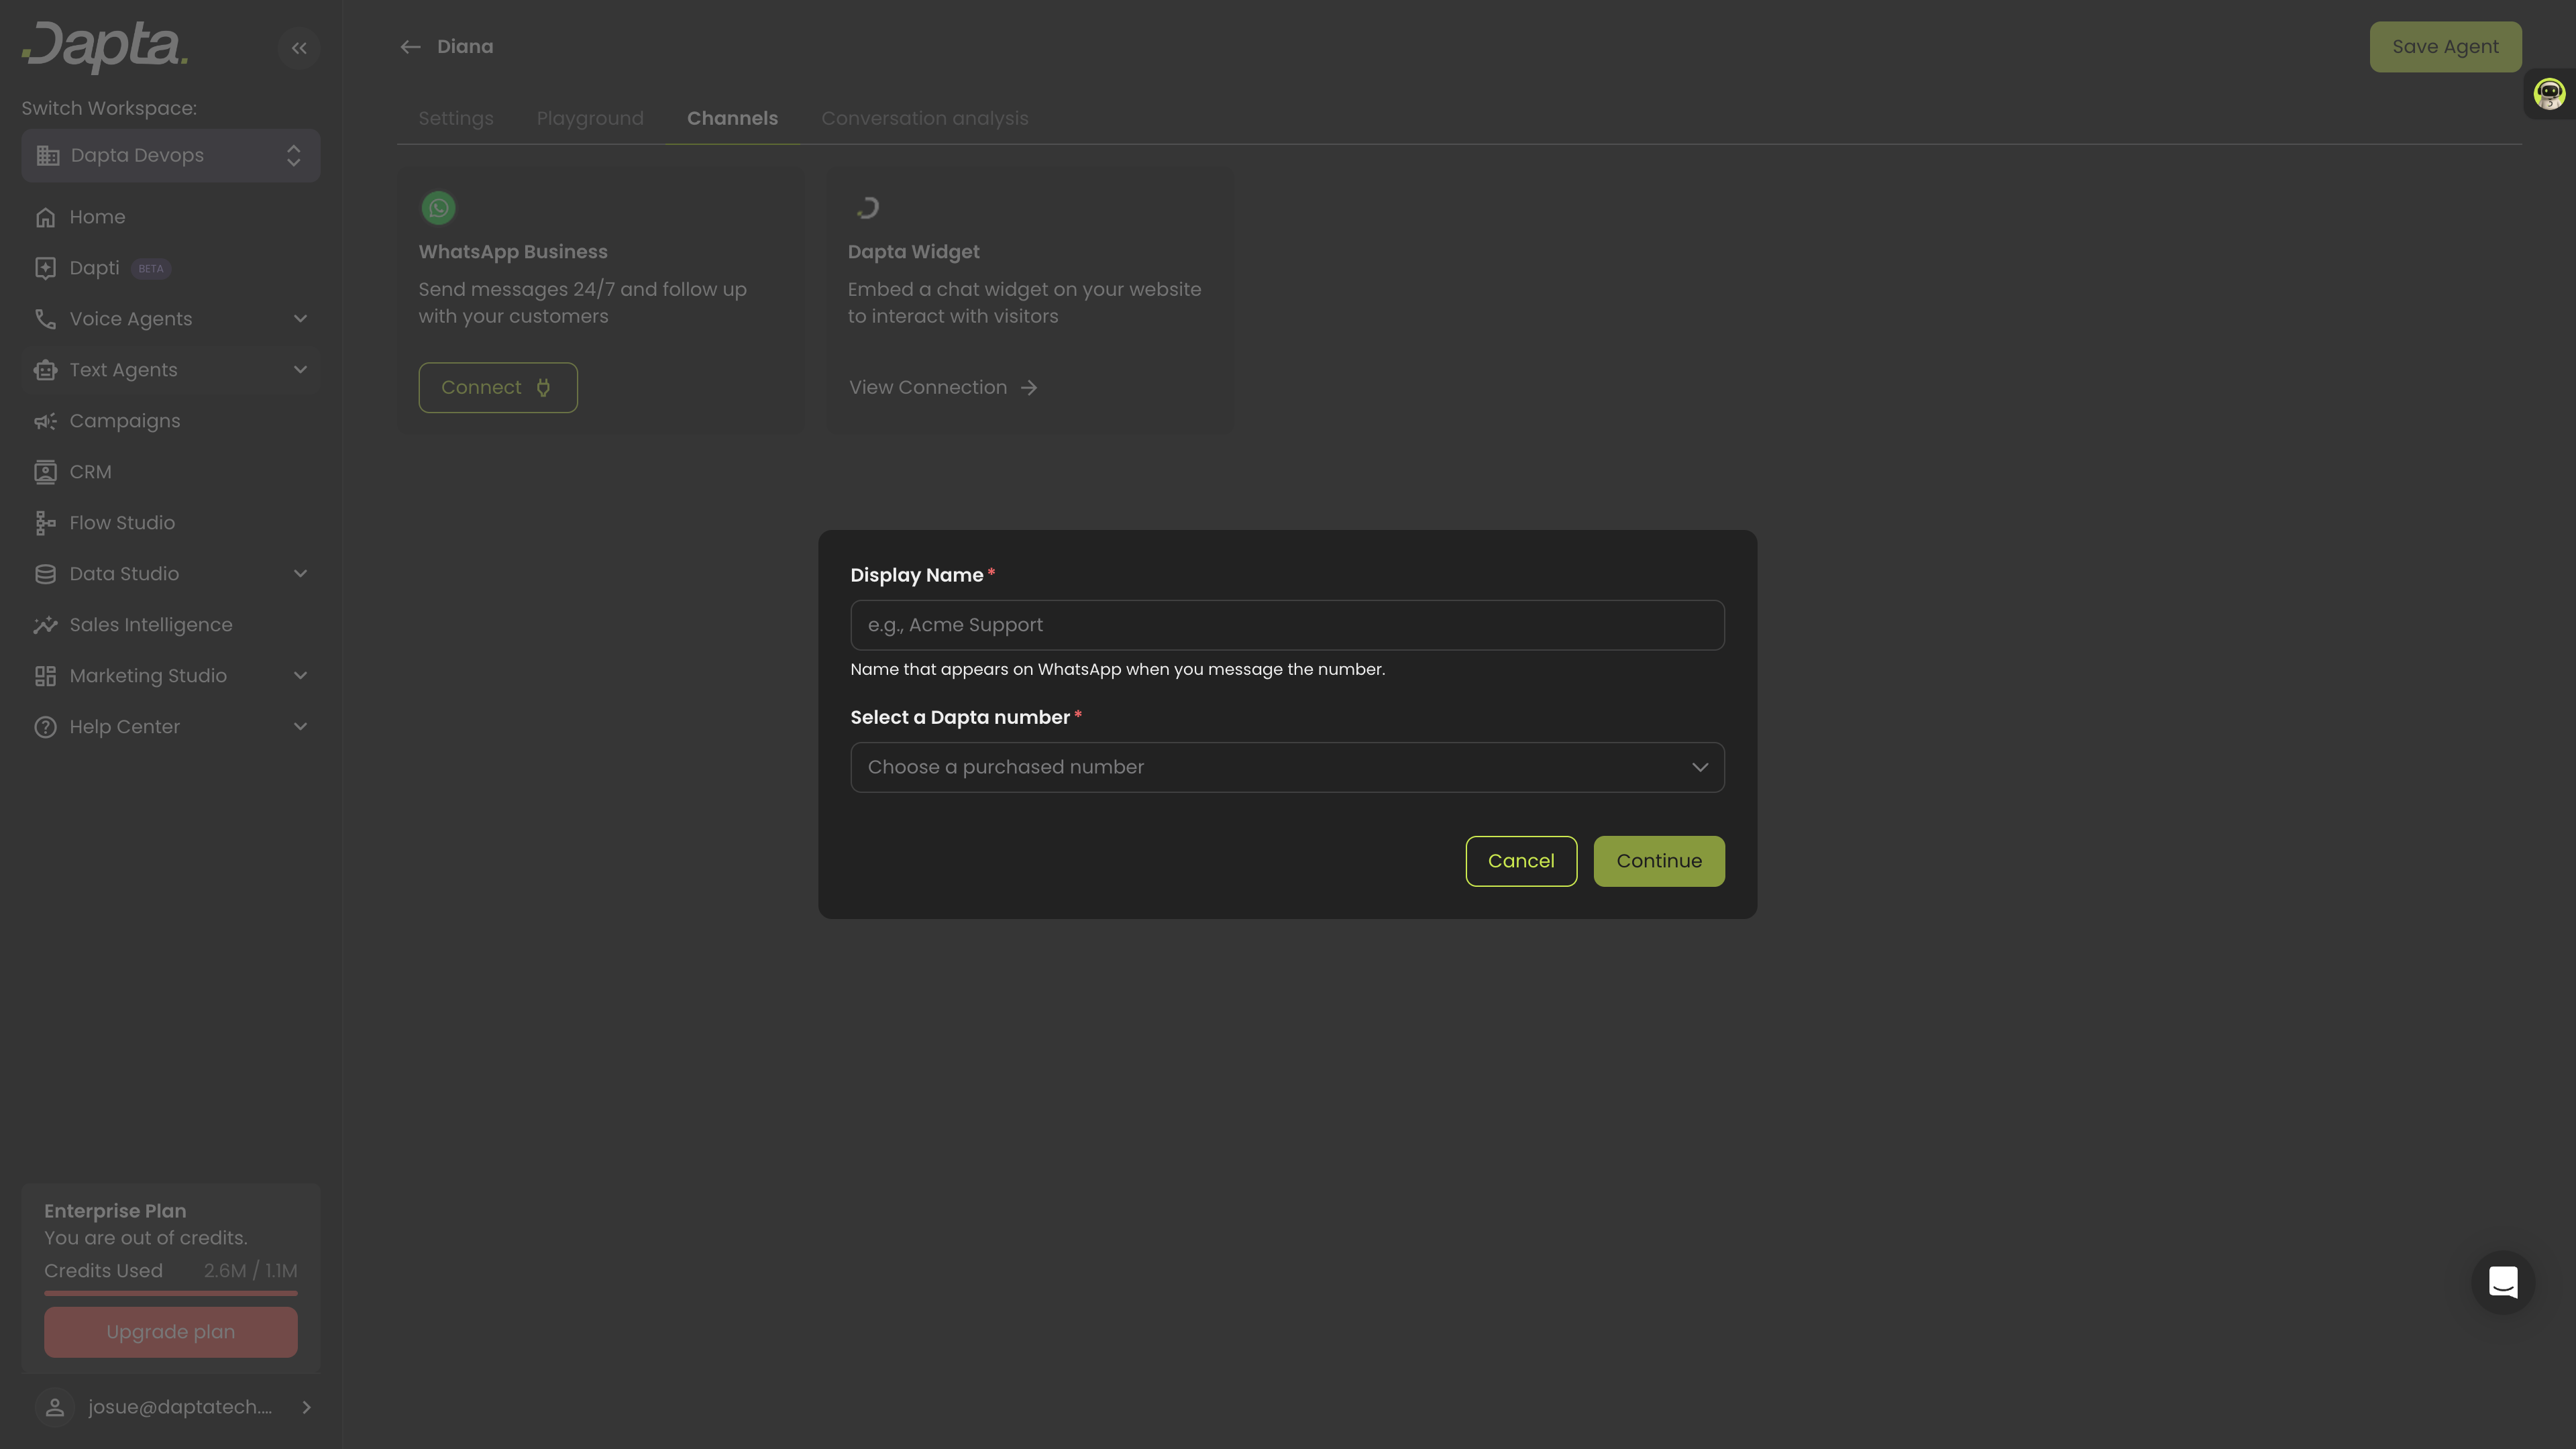This screenshot has height=1449, width=2576.
Task: Open Sales Intelligence in the sidebar
Action: pos(171,625)
